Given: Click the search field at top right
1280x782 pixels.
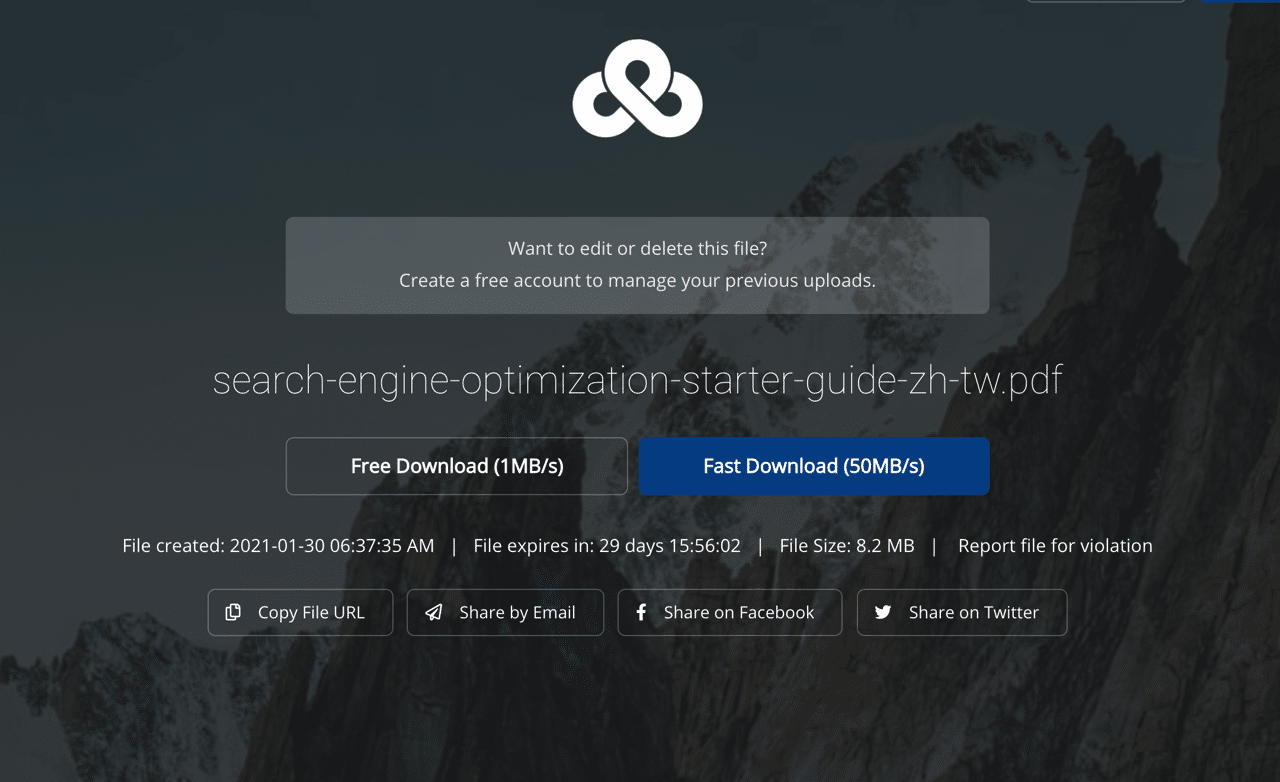Looking at the screenshot, I should pos(1105,3).
